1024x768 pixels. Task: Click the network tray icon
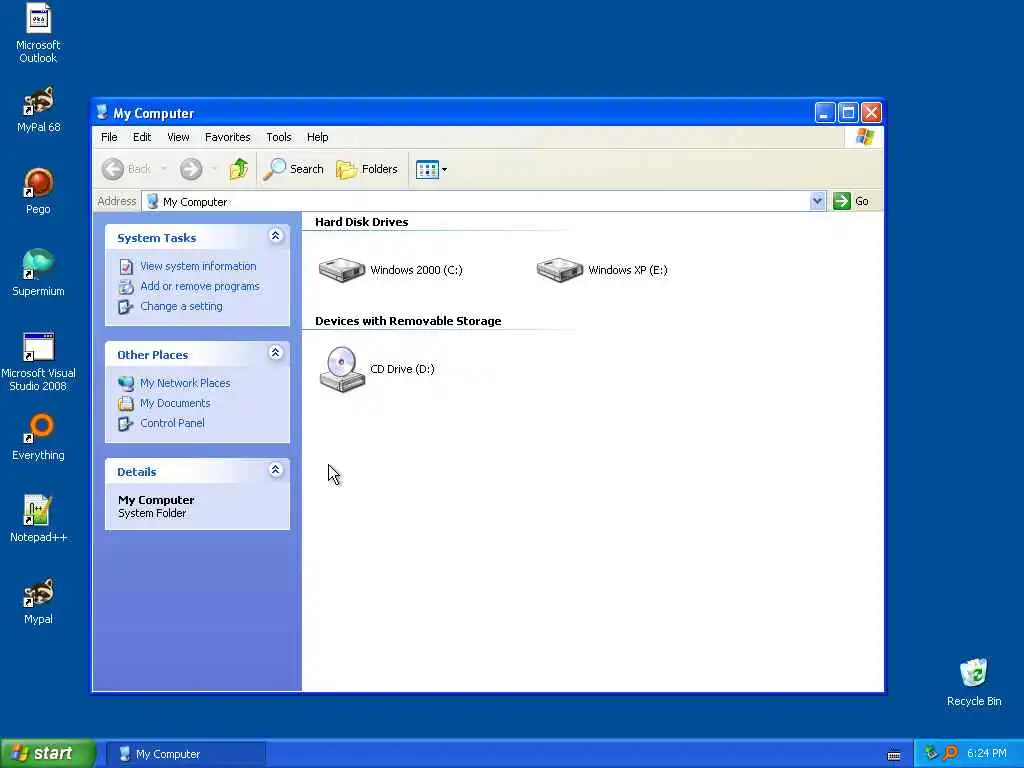click(931, 754)
